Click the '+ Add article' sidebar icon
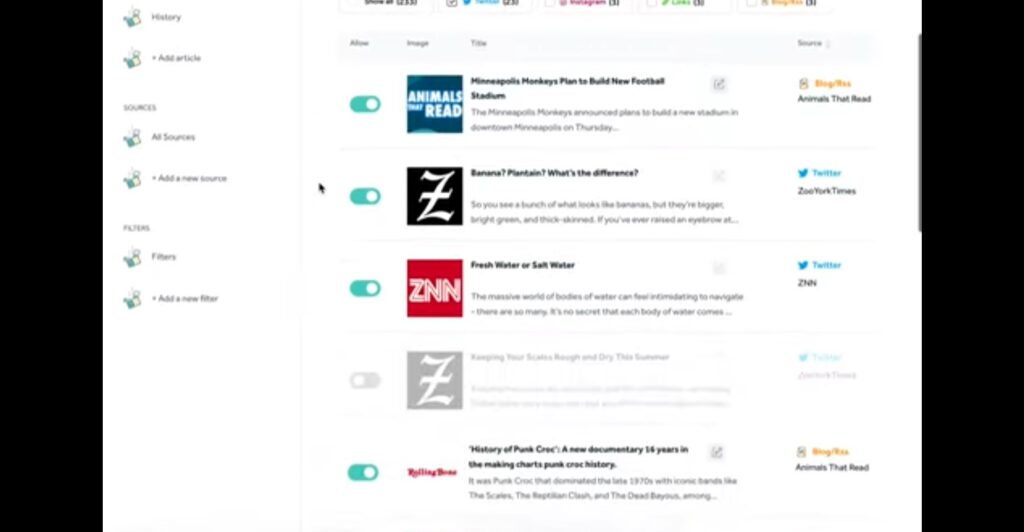The width and height of the screenshot is (1024, 532). 133,59
